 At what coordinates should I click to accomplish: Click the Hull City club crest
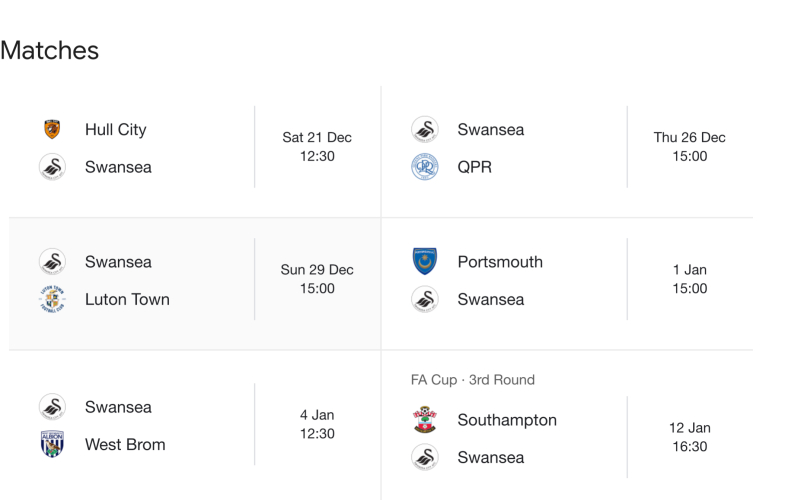[52, 129]
